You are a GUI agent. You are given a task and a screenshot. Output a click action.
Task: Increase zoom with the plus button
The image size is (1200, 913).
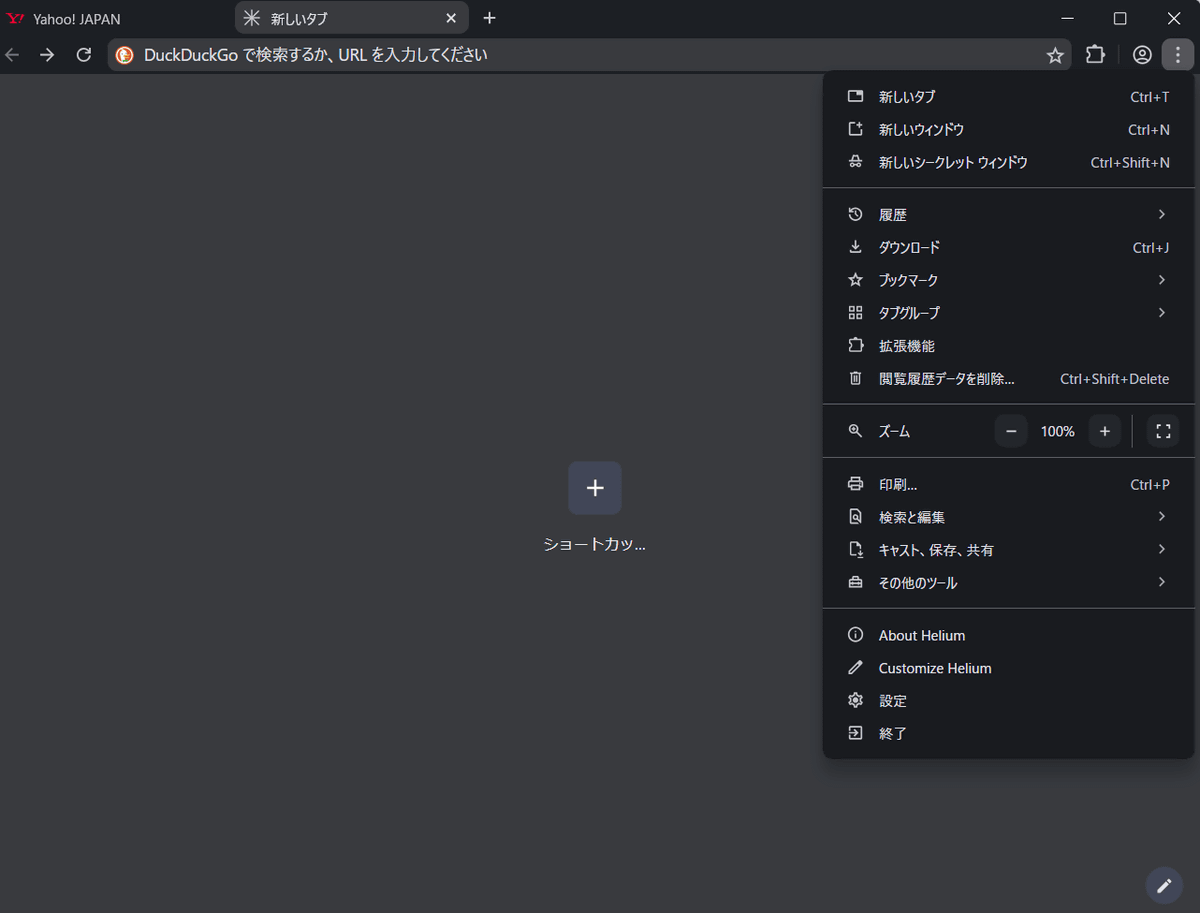point(1105,431)
